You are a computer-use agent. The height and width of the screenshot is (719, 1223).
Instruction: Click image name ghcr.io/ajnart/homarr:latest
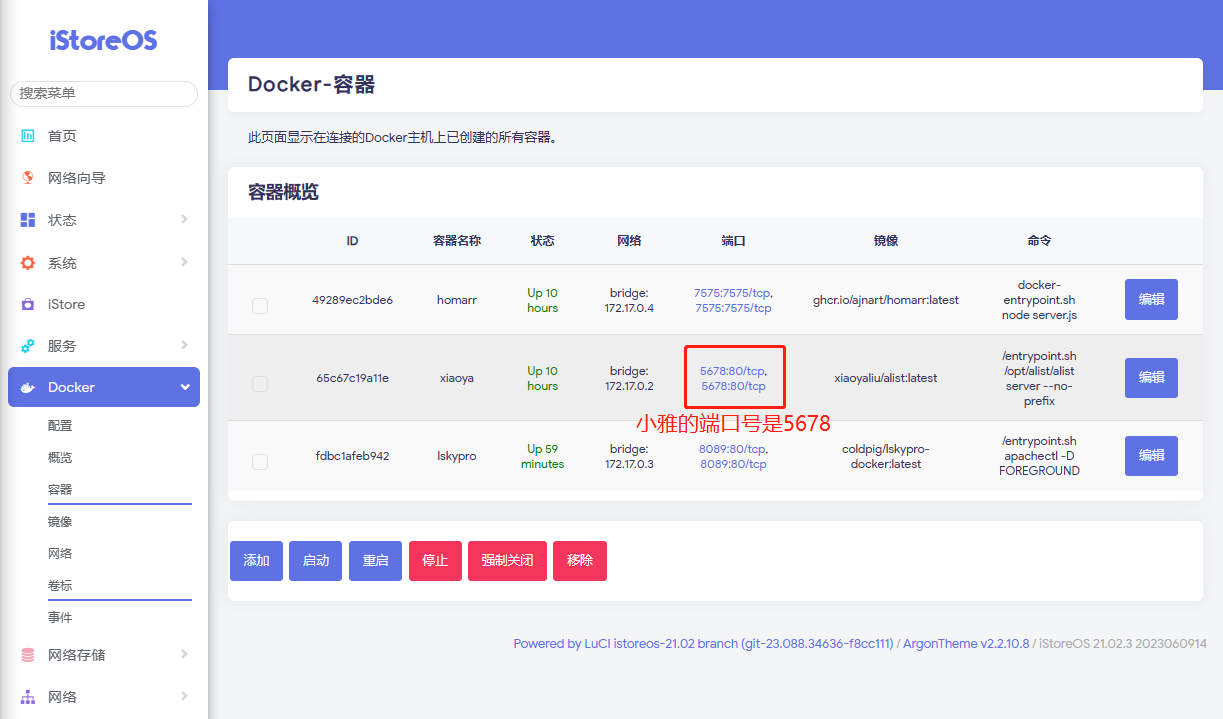(886, 300)
